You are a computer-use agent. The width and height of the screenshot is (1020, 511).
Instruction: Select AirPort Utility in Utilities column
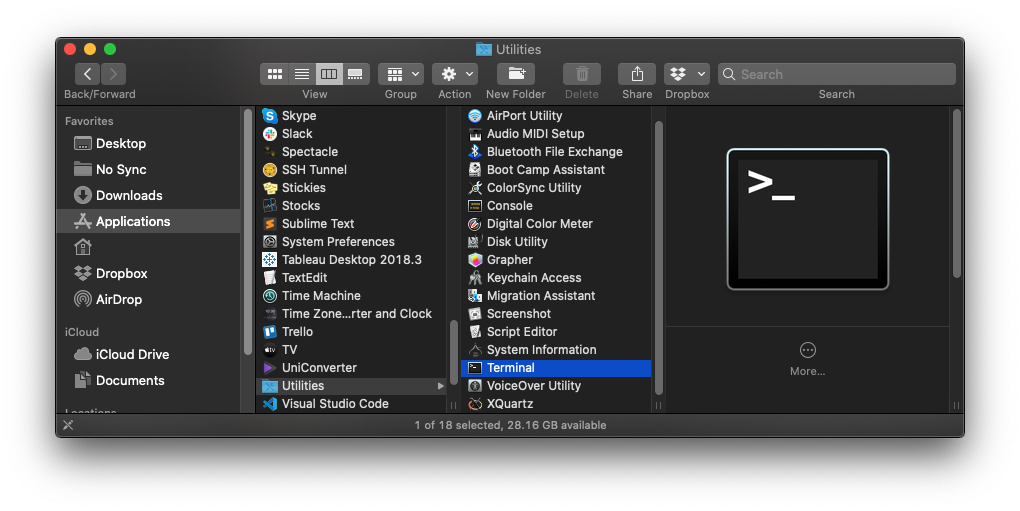[x=556, y=116]
